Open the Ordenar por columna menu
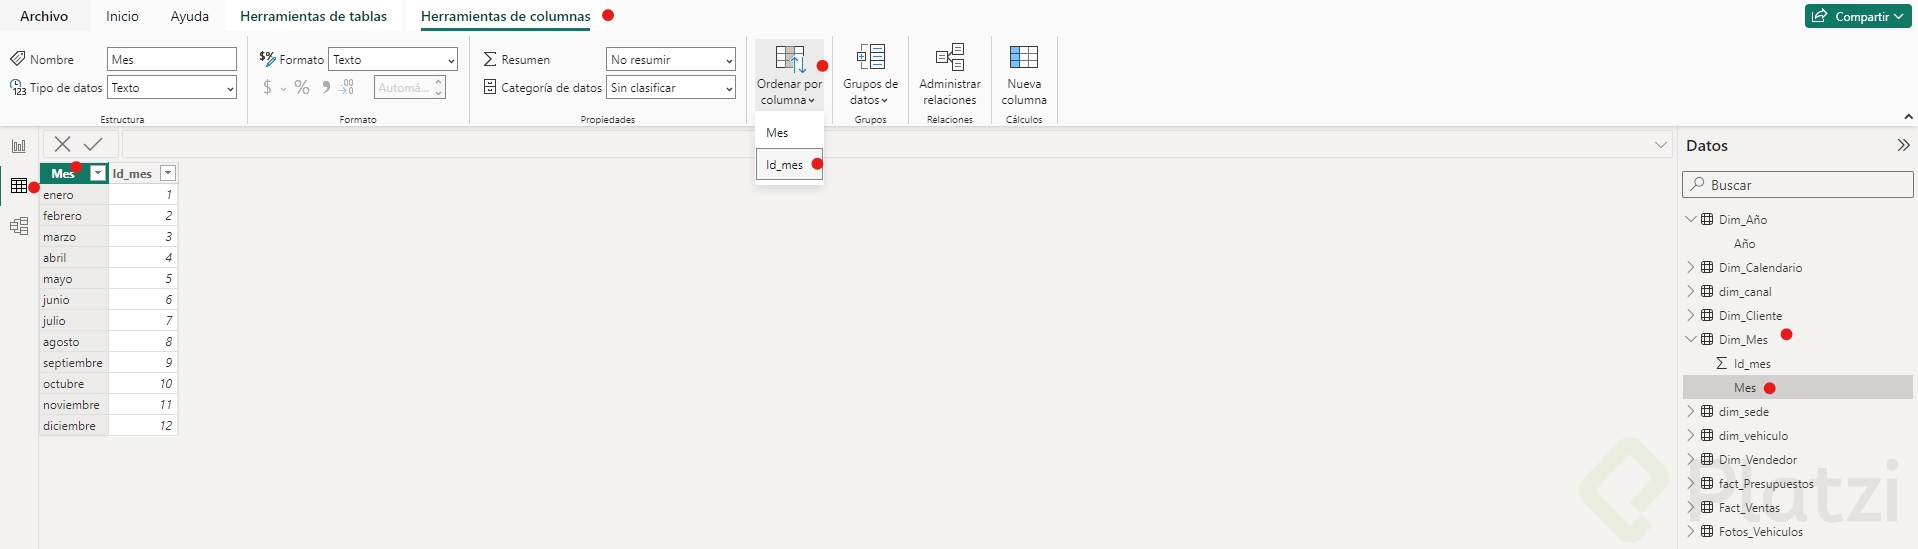 [x=789, y=75]
